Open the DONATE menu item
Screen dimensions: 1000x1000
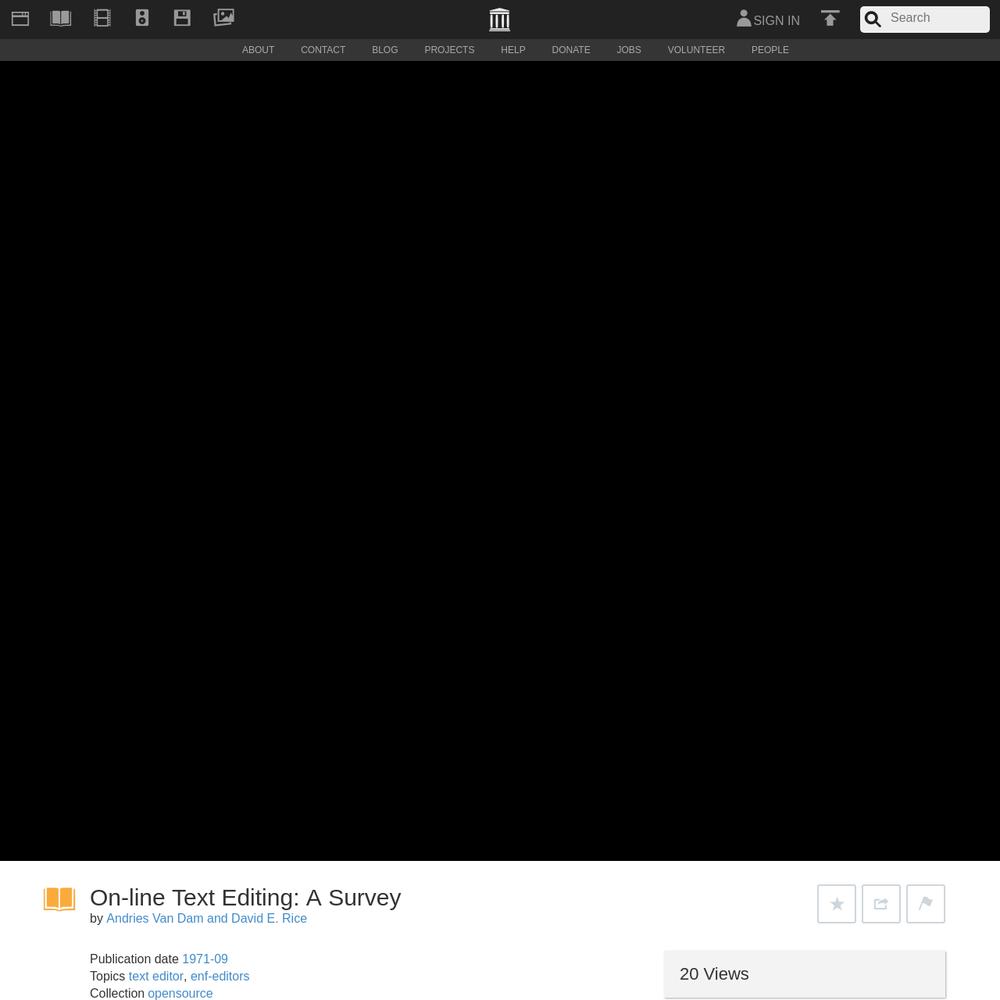coord(571,50)
